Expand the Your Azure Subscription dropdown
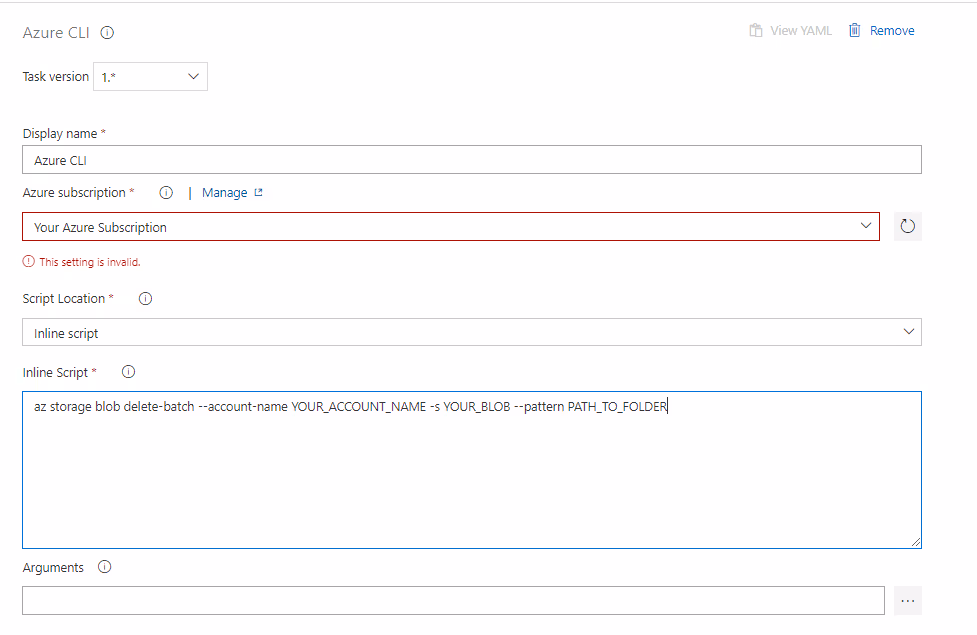Viewport: 977px width, 635px height. (x=866, y=226)
